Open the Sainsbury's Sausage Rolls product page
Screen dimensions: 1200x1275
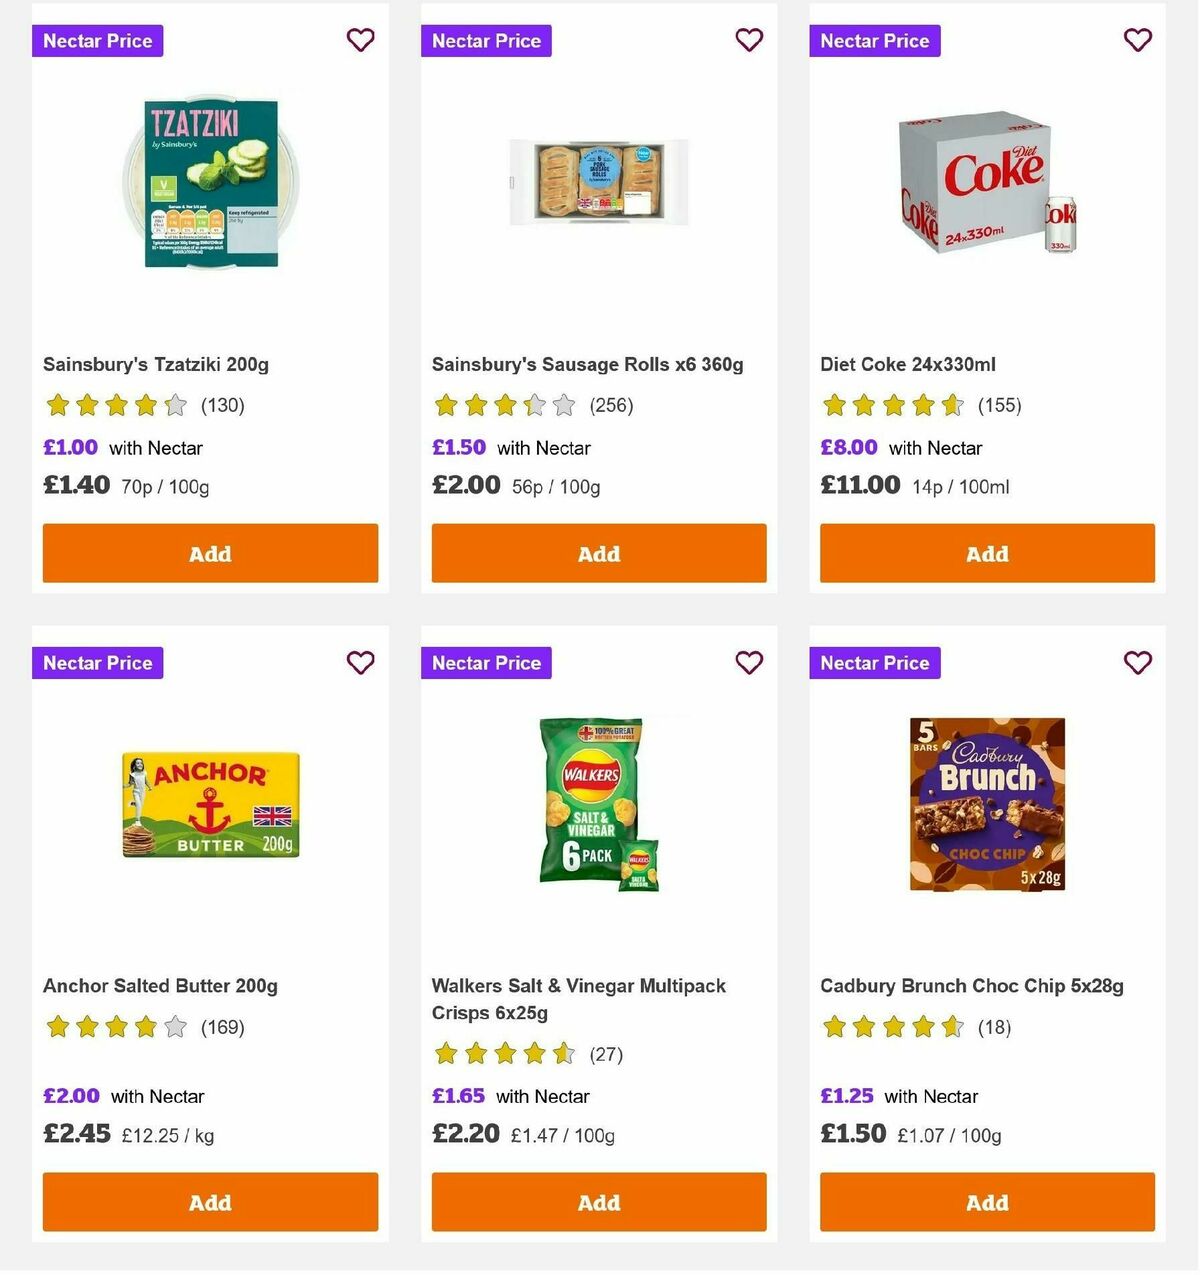(x=587, y=364)
